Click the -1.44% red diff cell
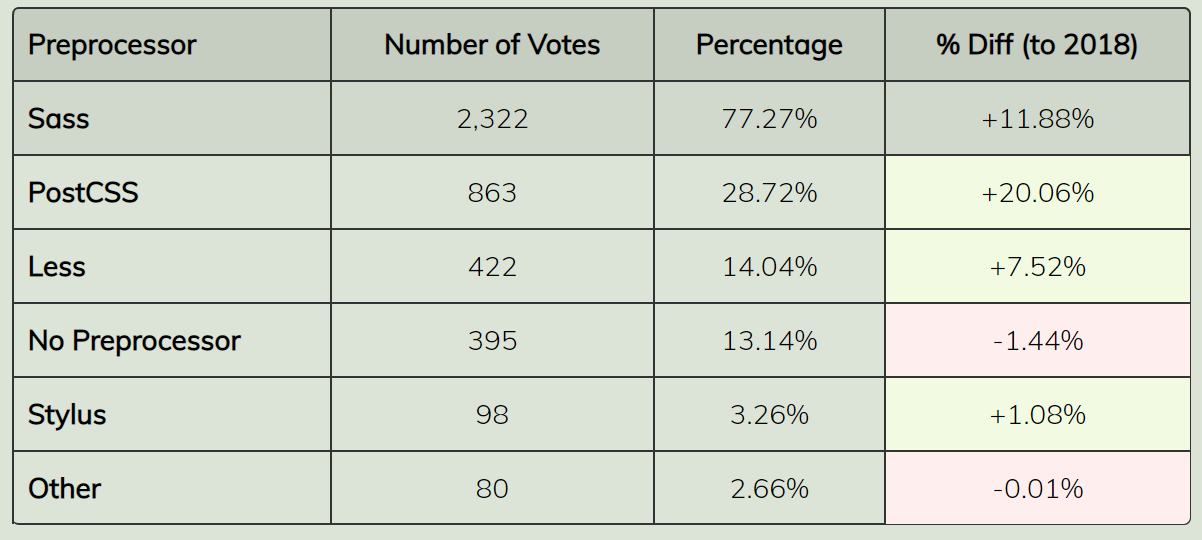The image size is (1202, 540). pos(1038,341)
